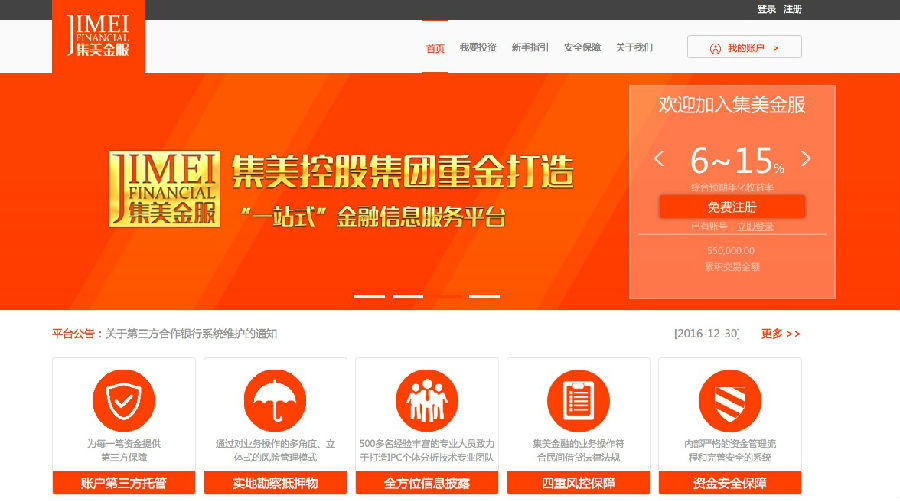Click the user icon in 我的账户 button

pos(715,49)
